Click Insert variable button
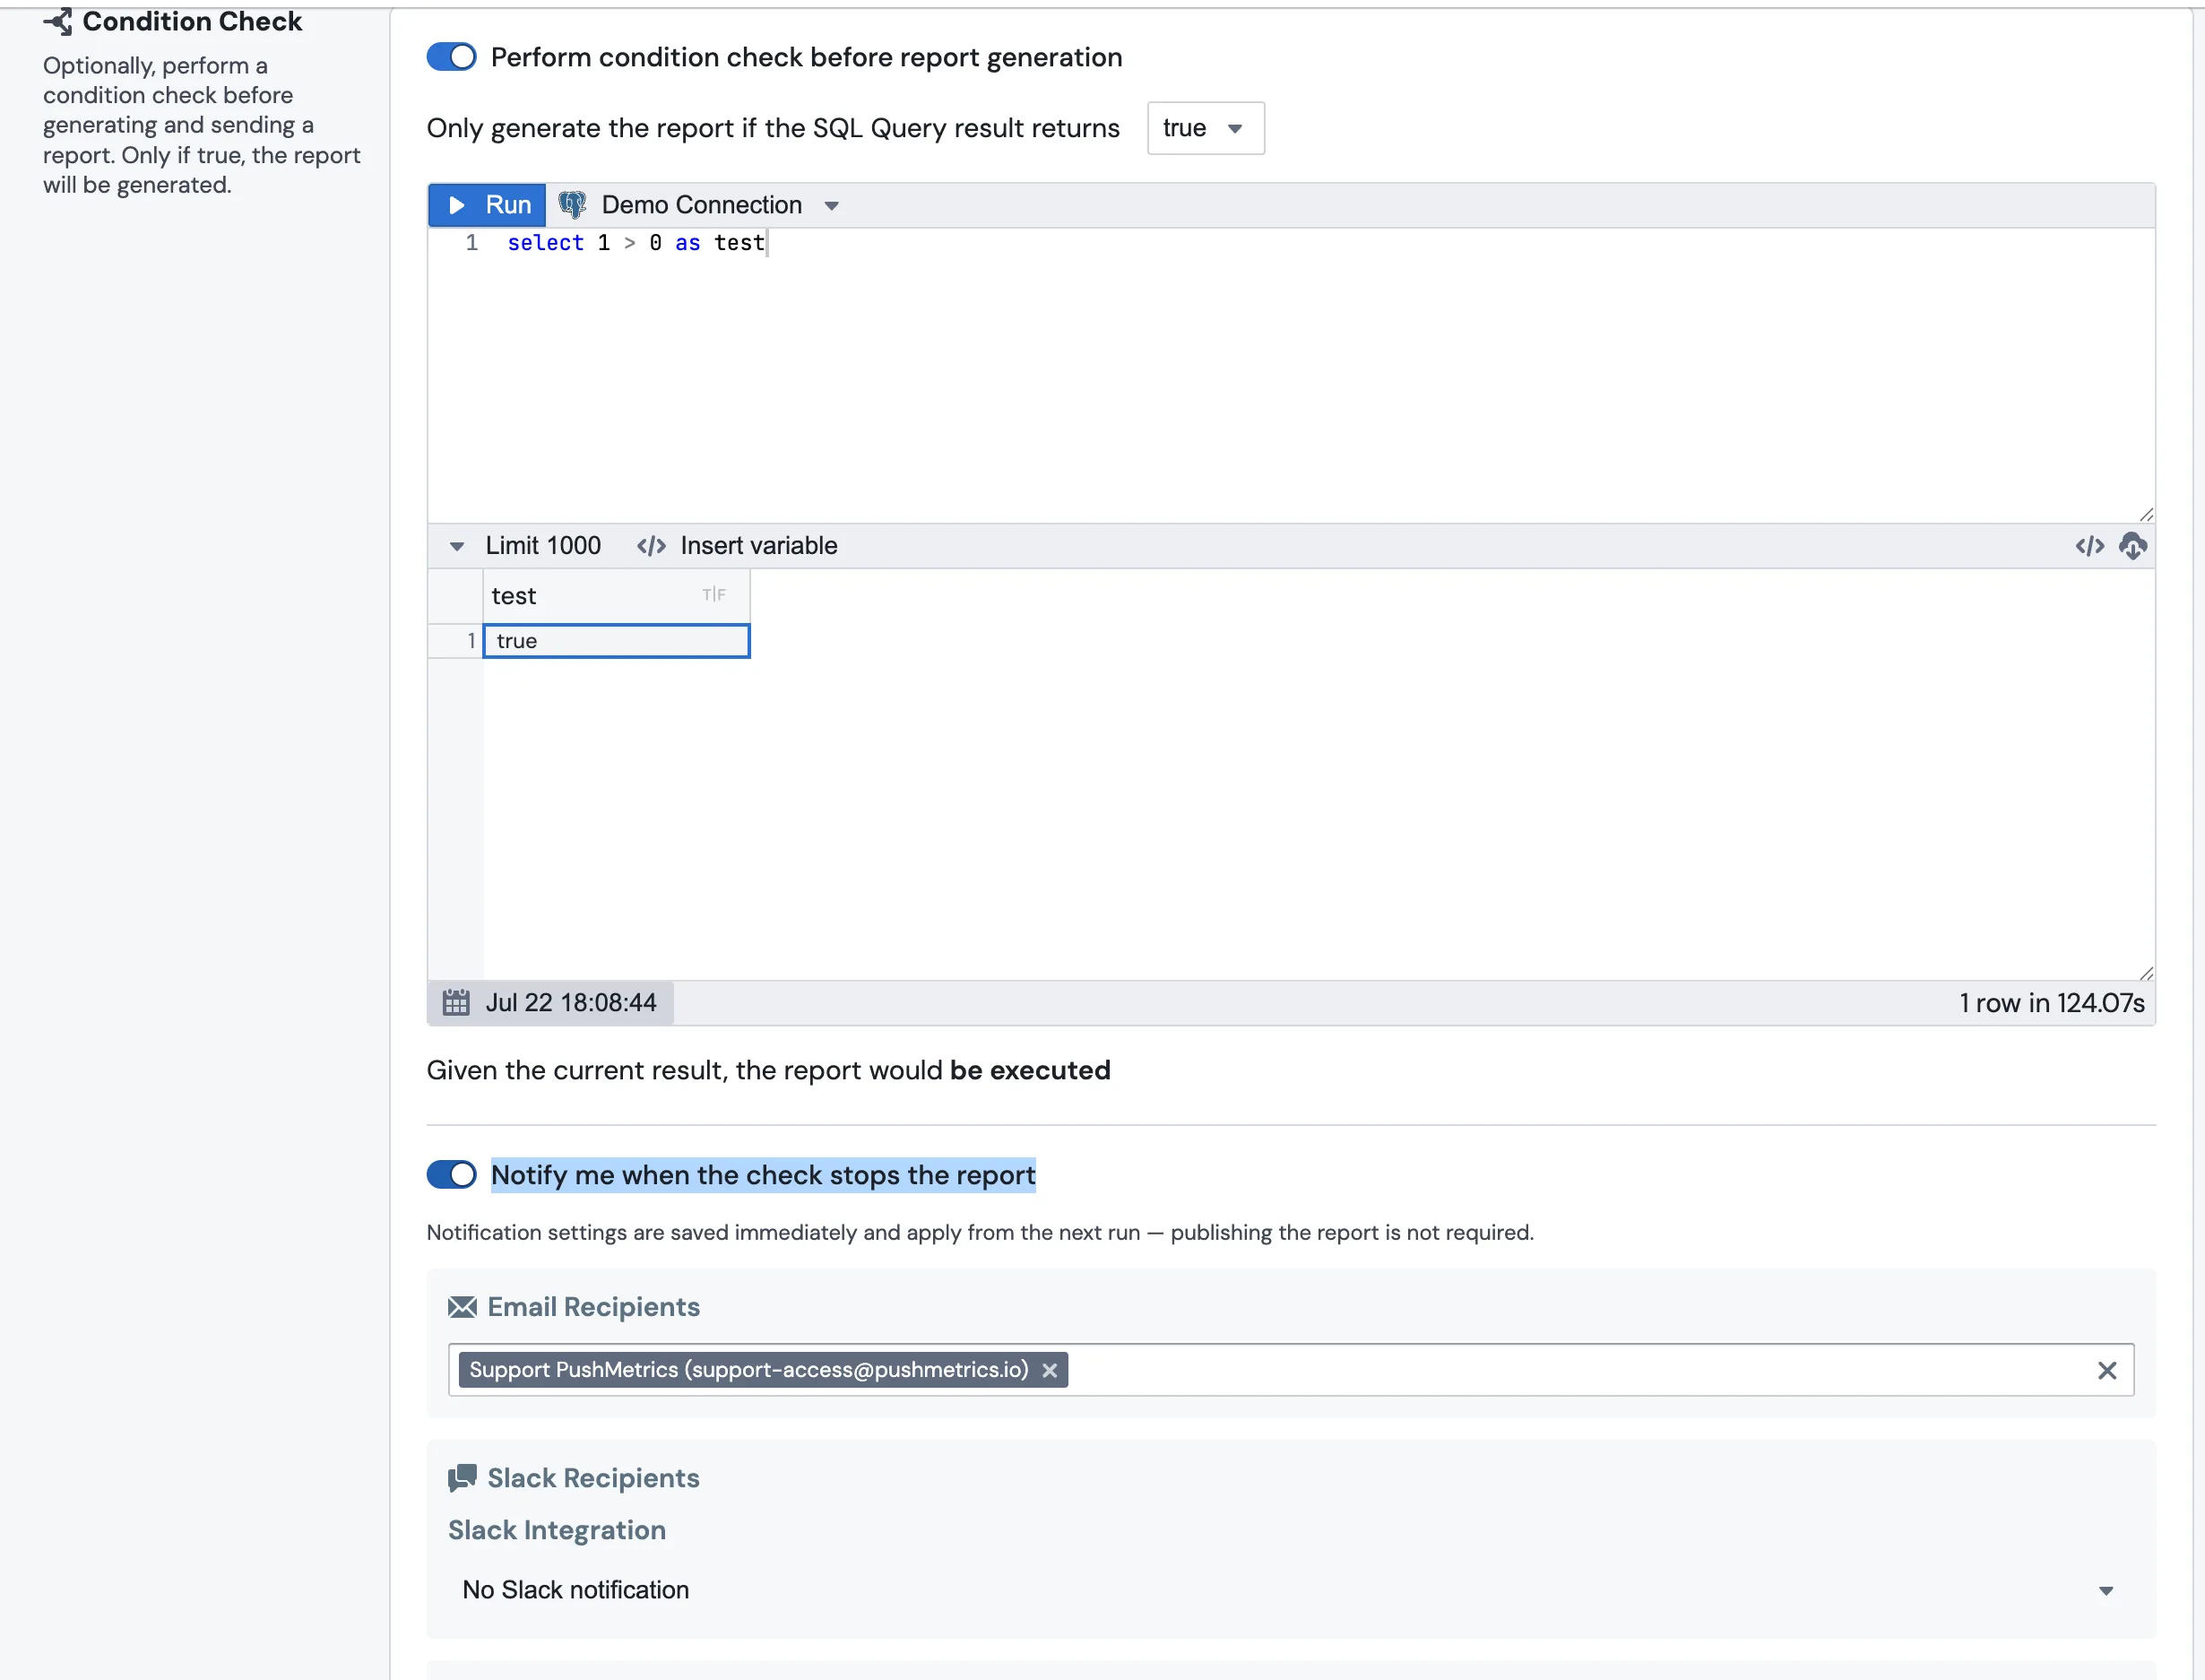2205x1680 pixels. tap(737, 546)
